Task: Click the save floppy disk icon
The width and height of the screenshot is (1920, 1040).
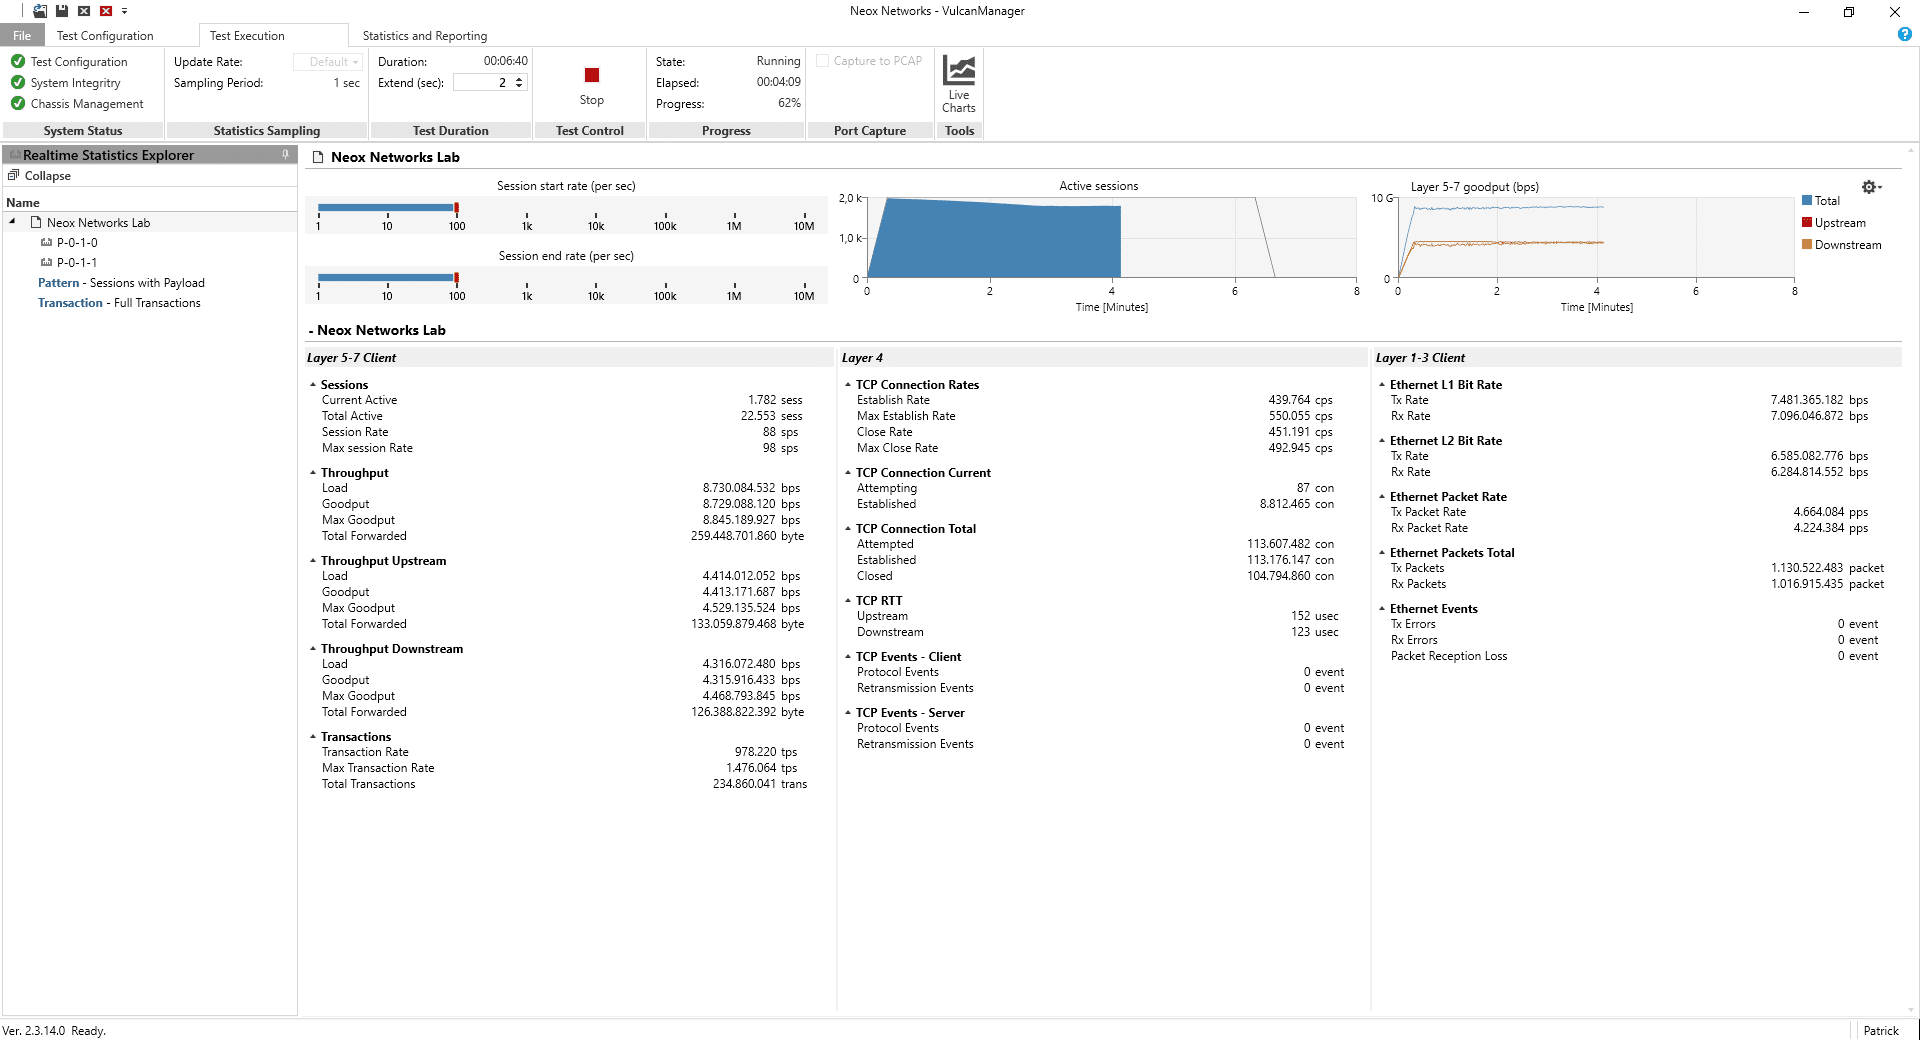Action: click(62, 11)
